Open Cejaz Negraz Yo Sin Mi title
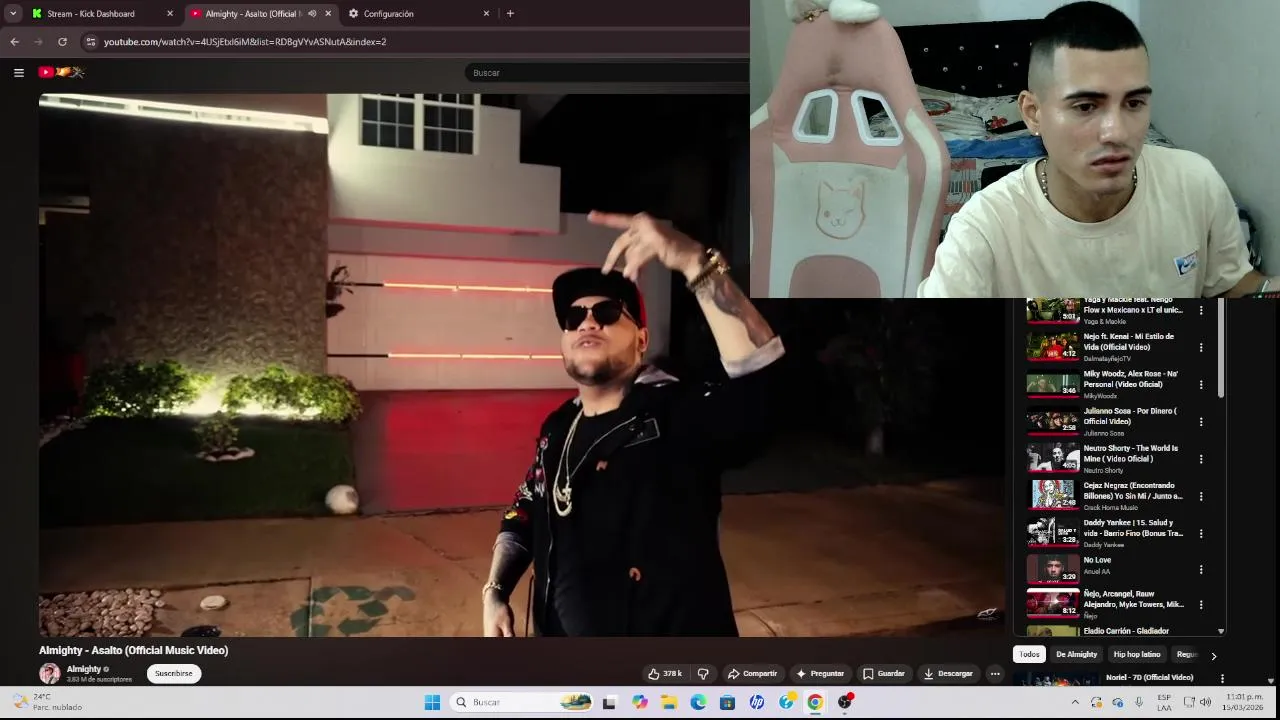This screenshot has height=720, width=1280. tap(1133, 491)
